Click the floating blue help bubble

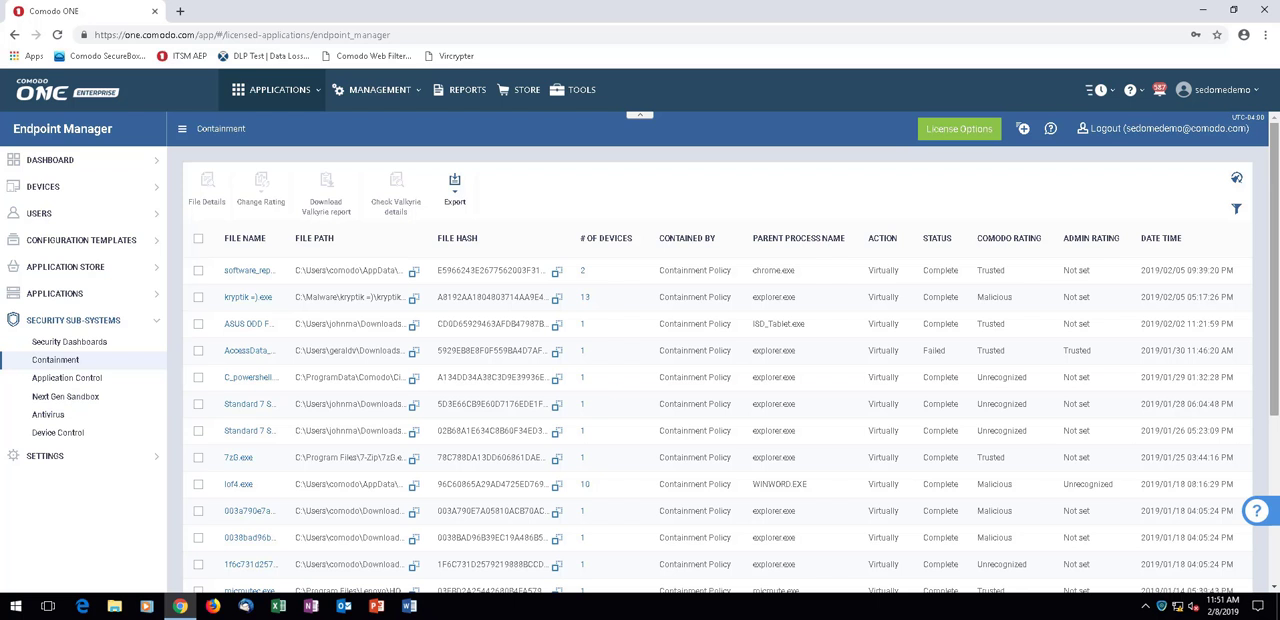pos(1257,511)
